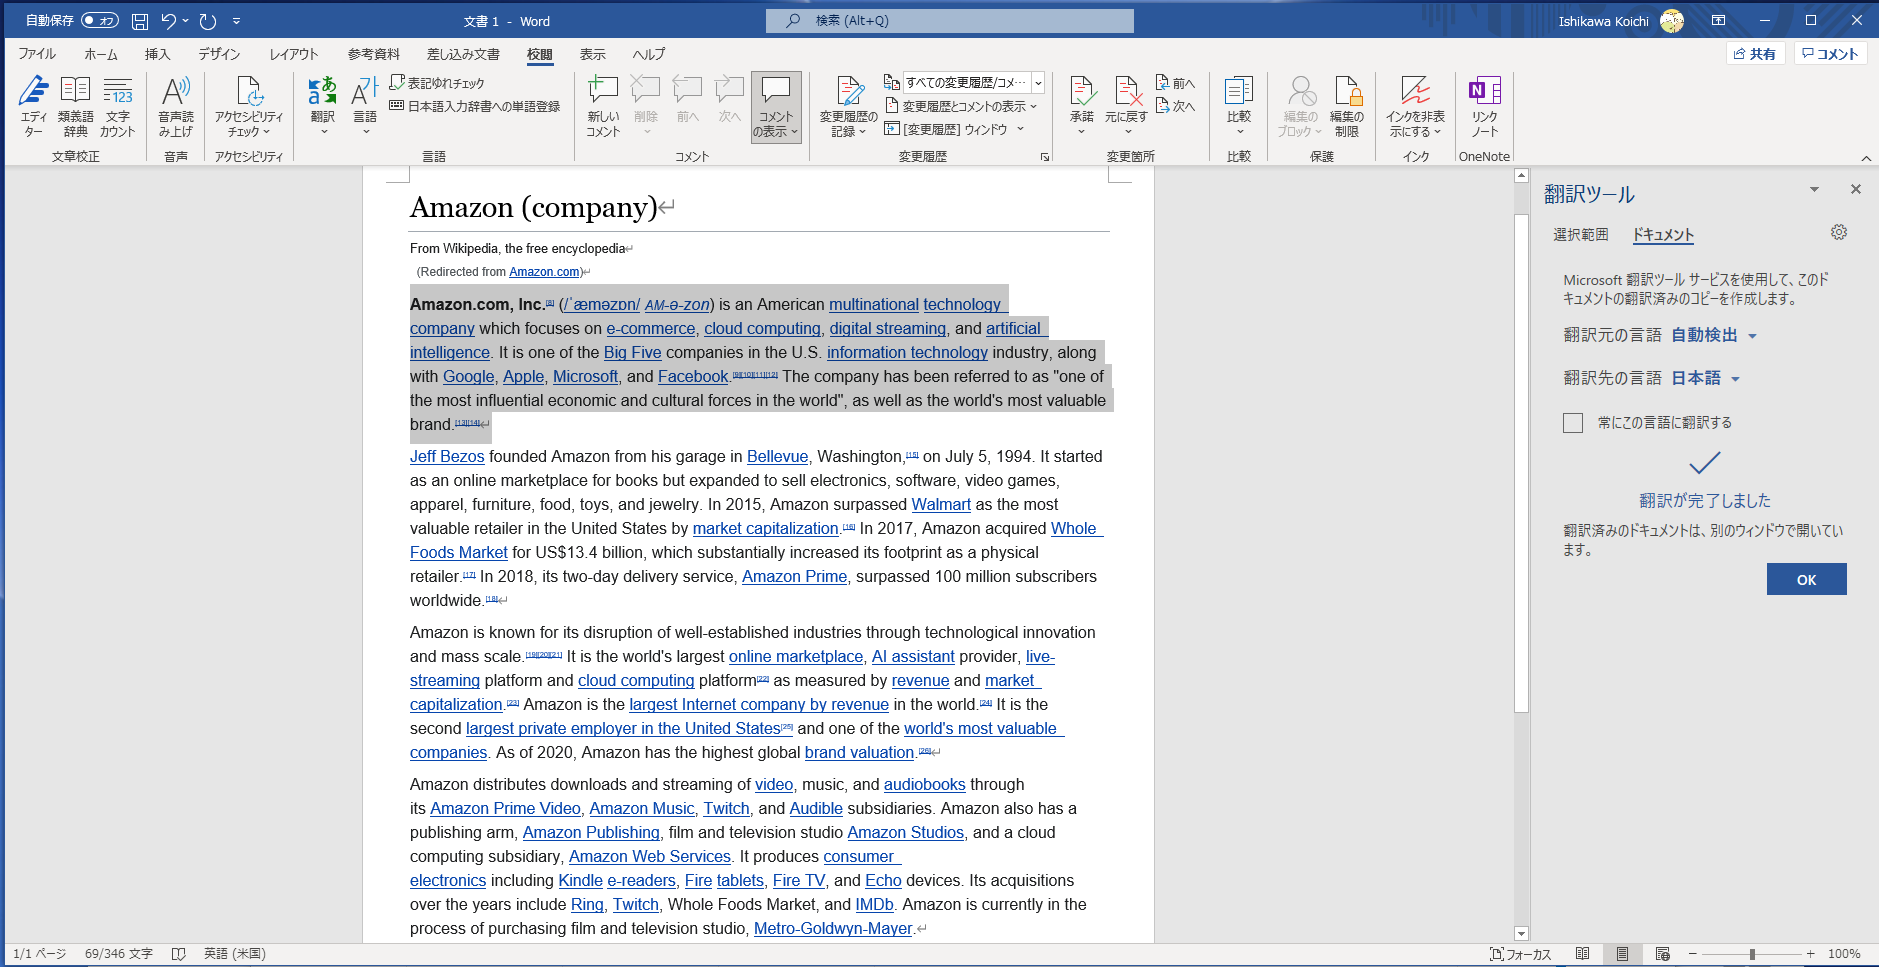Open Track Changes group dialog launcher
This screenshot has width=1879, height=967.
tap(1045, 157)
